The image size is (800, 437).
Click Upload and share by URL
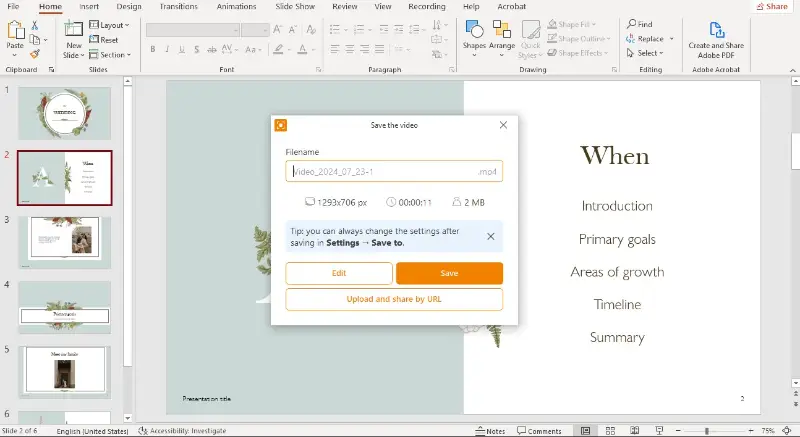pyautogui.click(x=394, y=299)
